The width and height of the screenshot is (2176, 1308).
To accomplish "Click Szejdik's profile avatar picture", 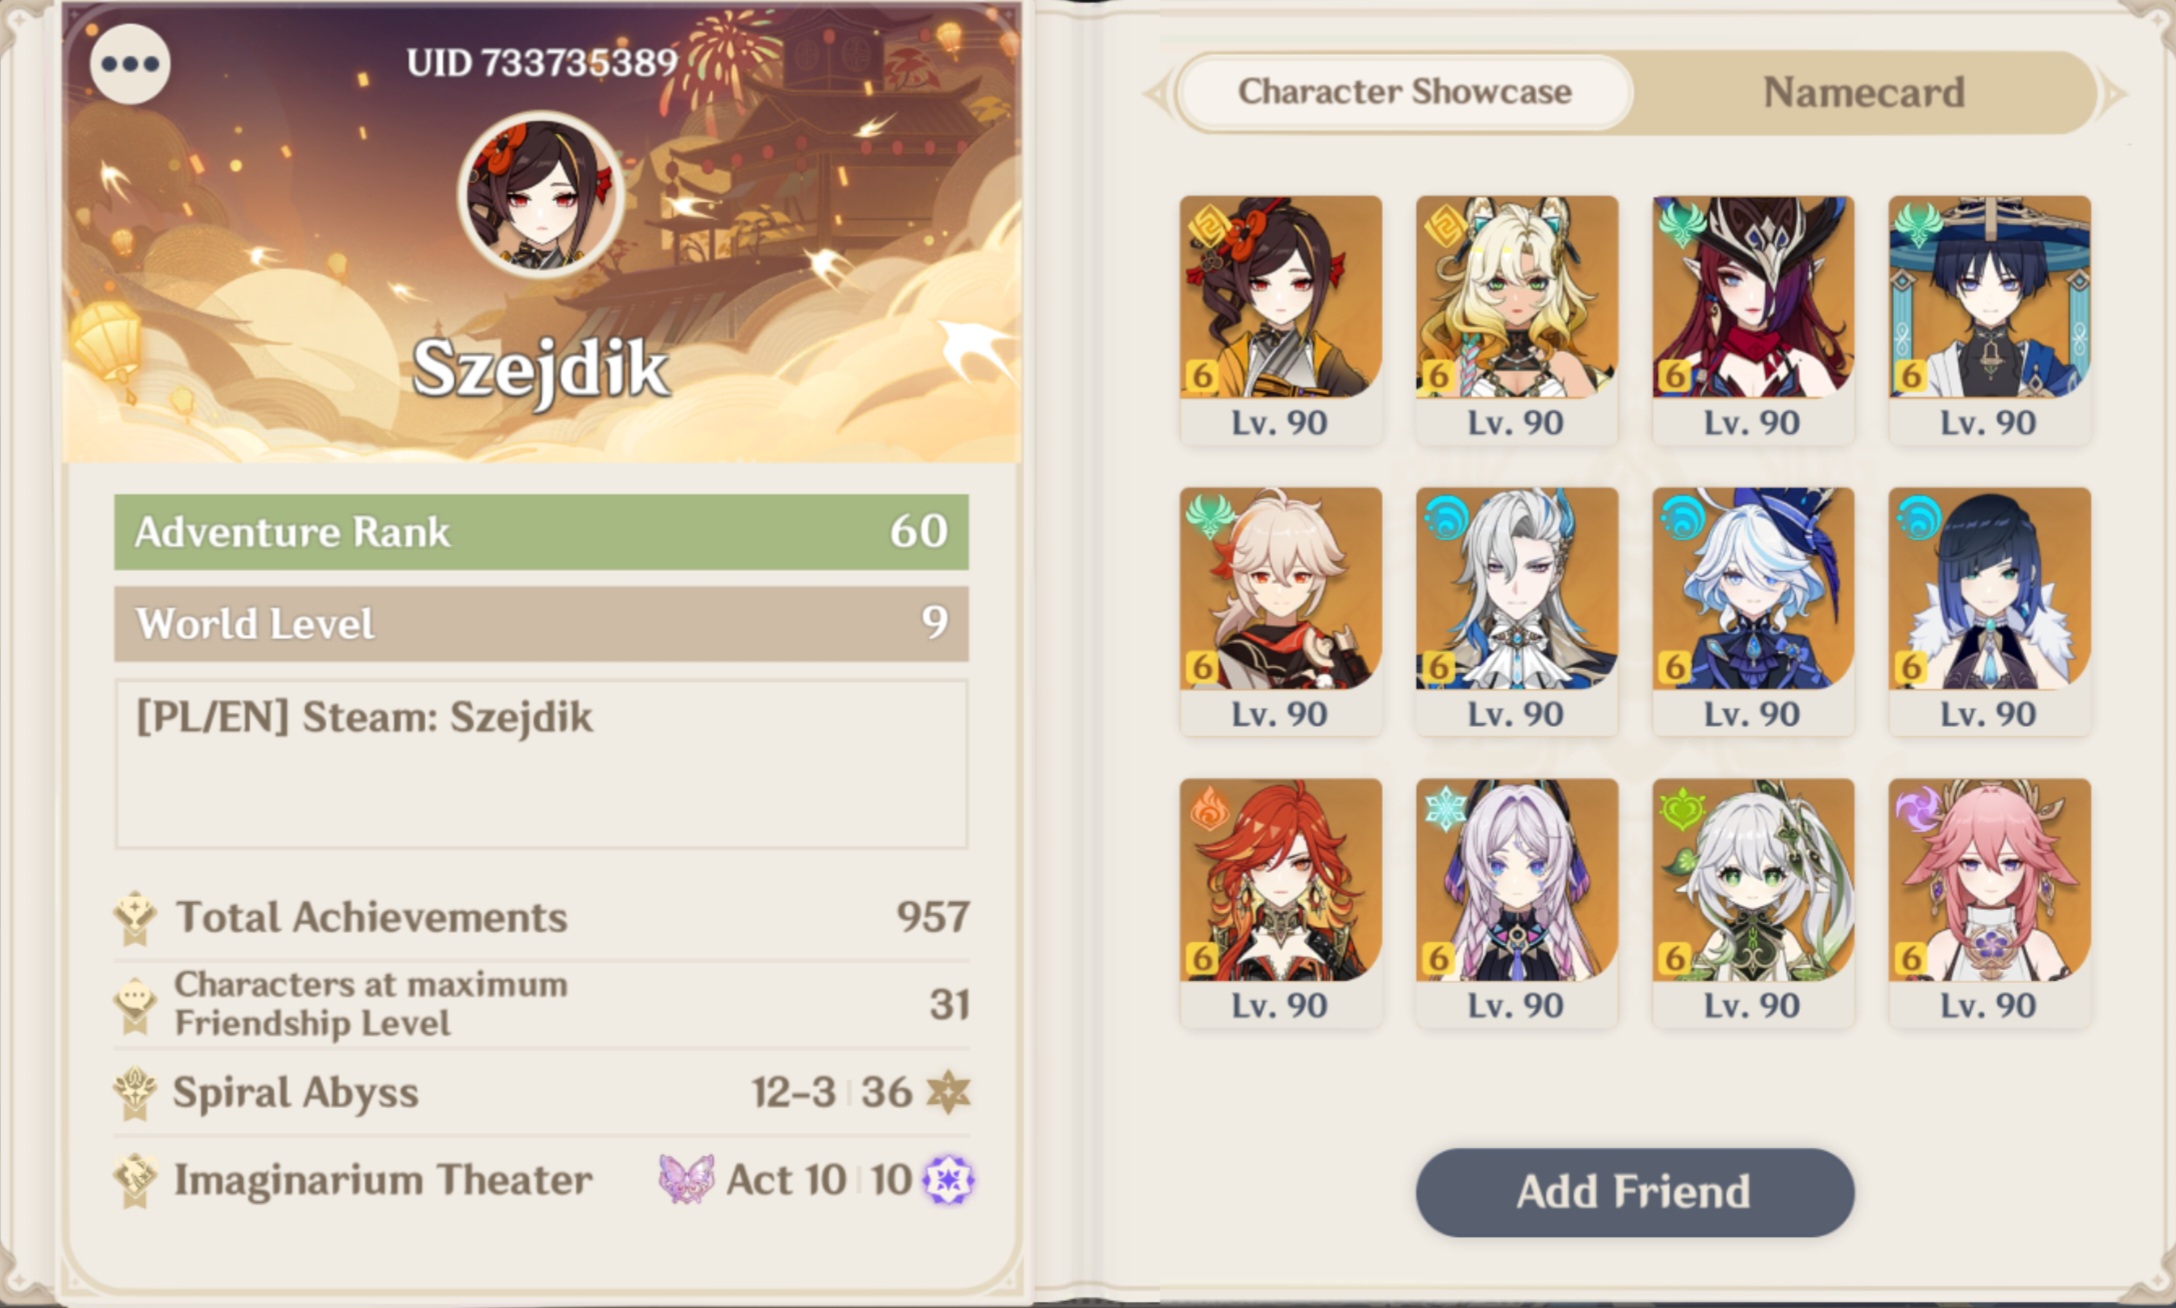I will 541,196.
